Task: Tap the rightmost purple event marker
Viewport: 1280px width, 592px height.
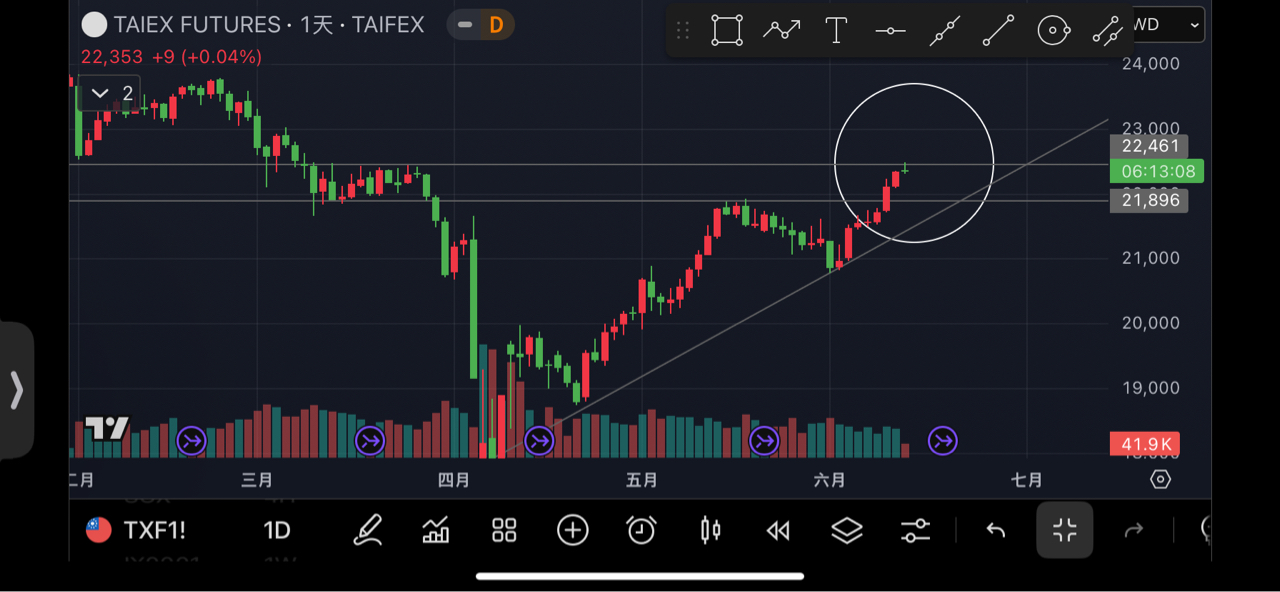Action: point(942,440)
